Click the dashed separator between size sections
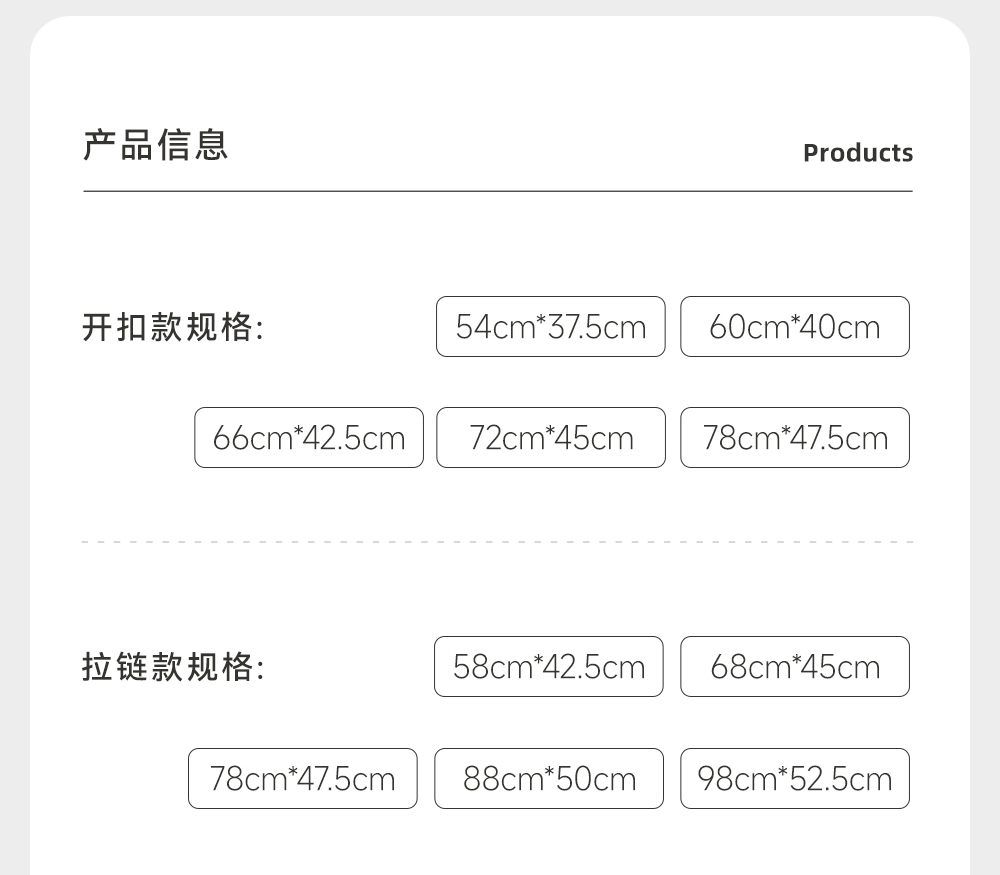The width and height of the screenshot is (1000, 875). click(x=498, y=542)
